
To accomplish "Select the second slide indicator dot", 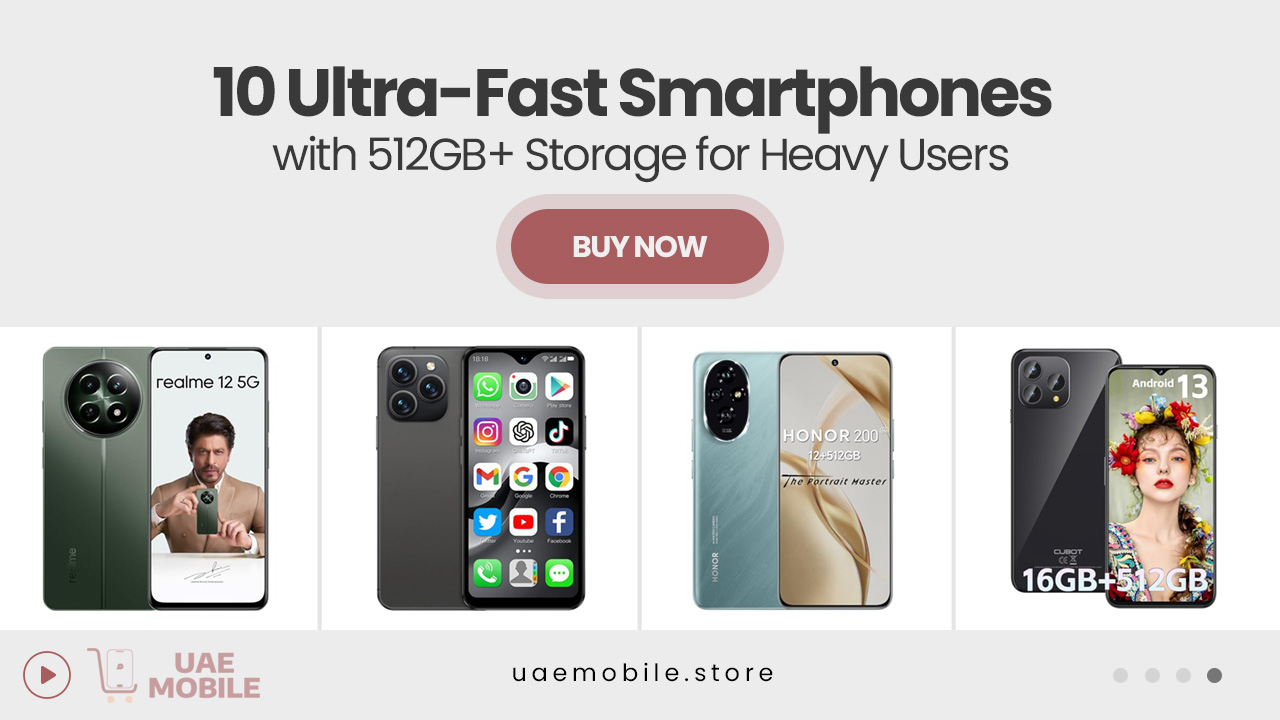I will (1152, 675).
